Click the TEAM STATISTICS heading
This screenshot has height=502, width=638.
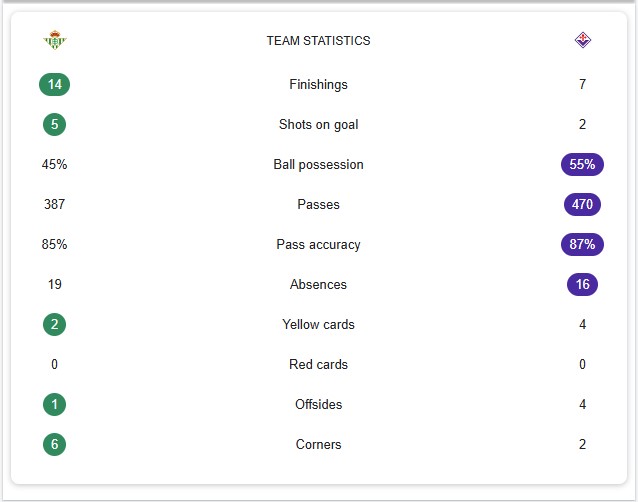[319, 41]
